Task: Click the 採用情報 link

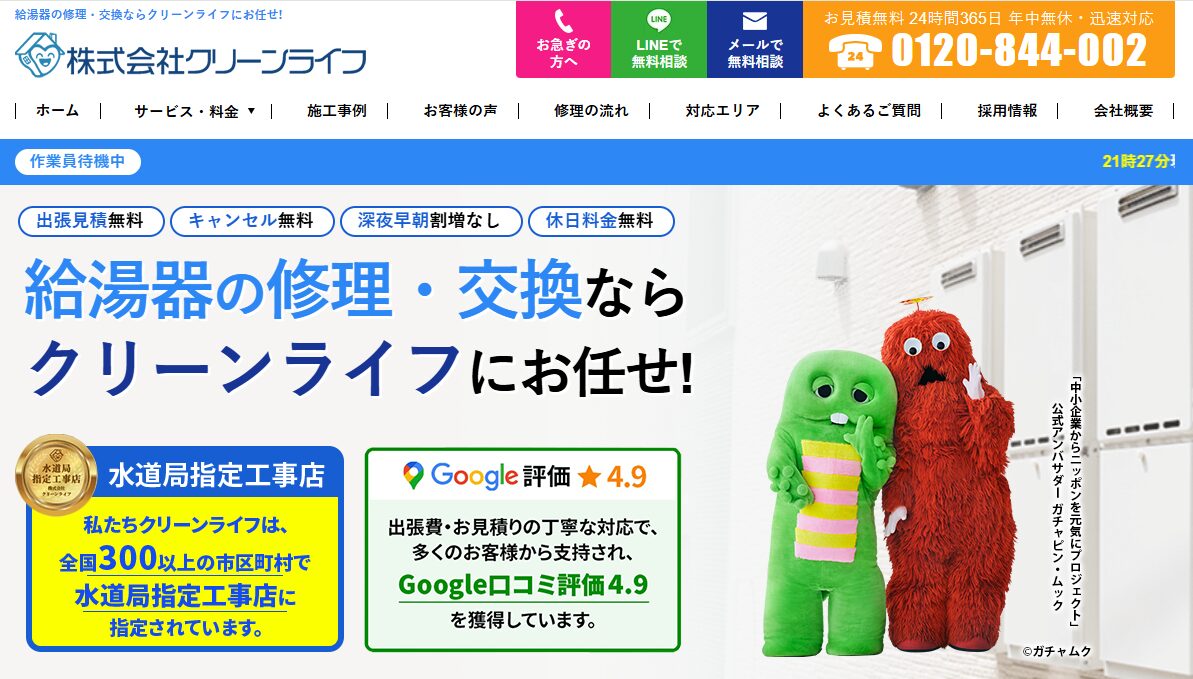Action: 1007,111
